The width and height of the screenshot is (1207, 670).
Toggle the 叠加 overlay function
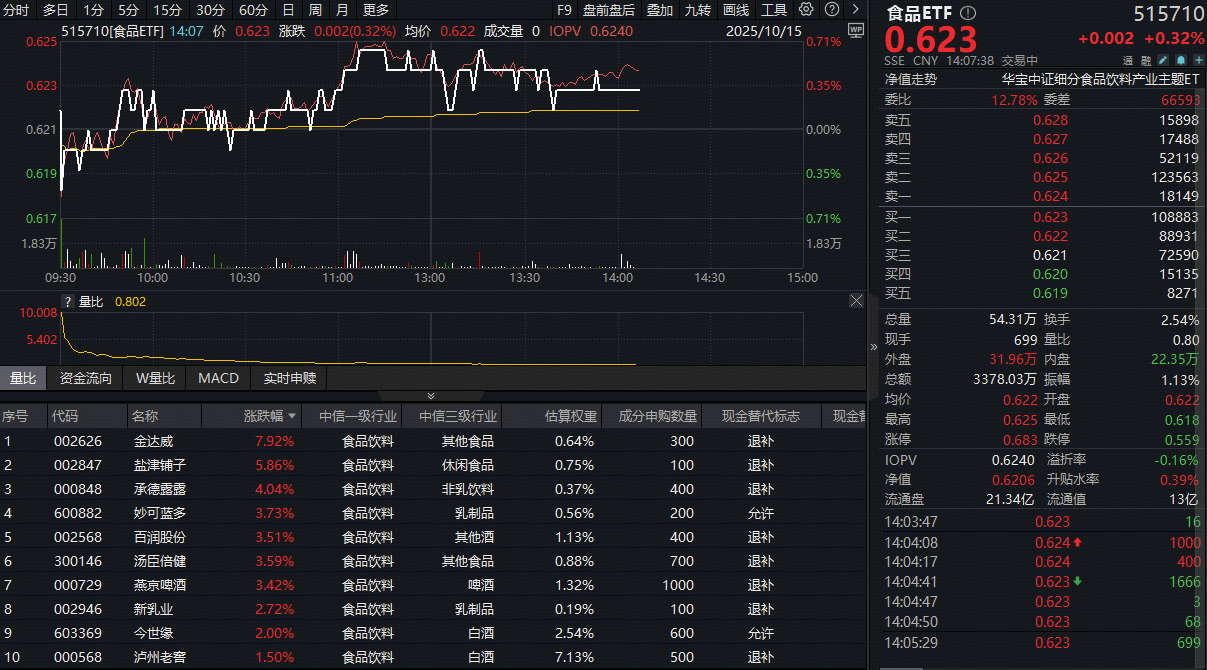pyautogui.click(x=659, y=10)
